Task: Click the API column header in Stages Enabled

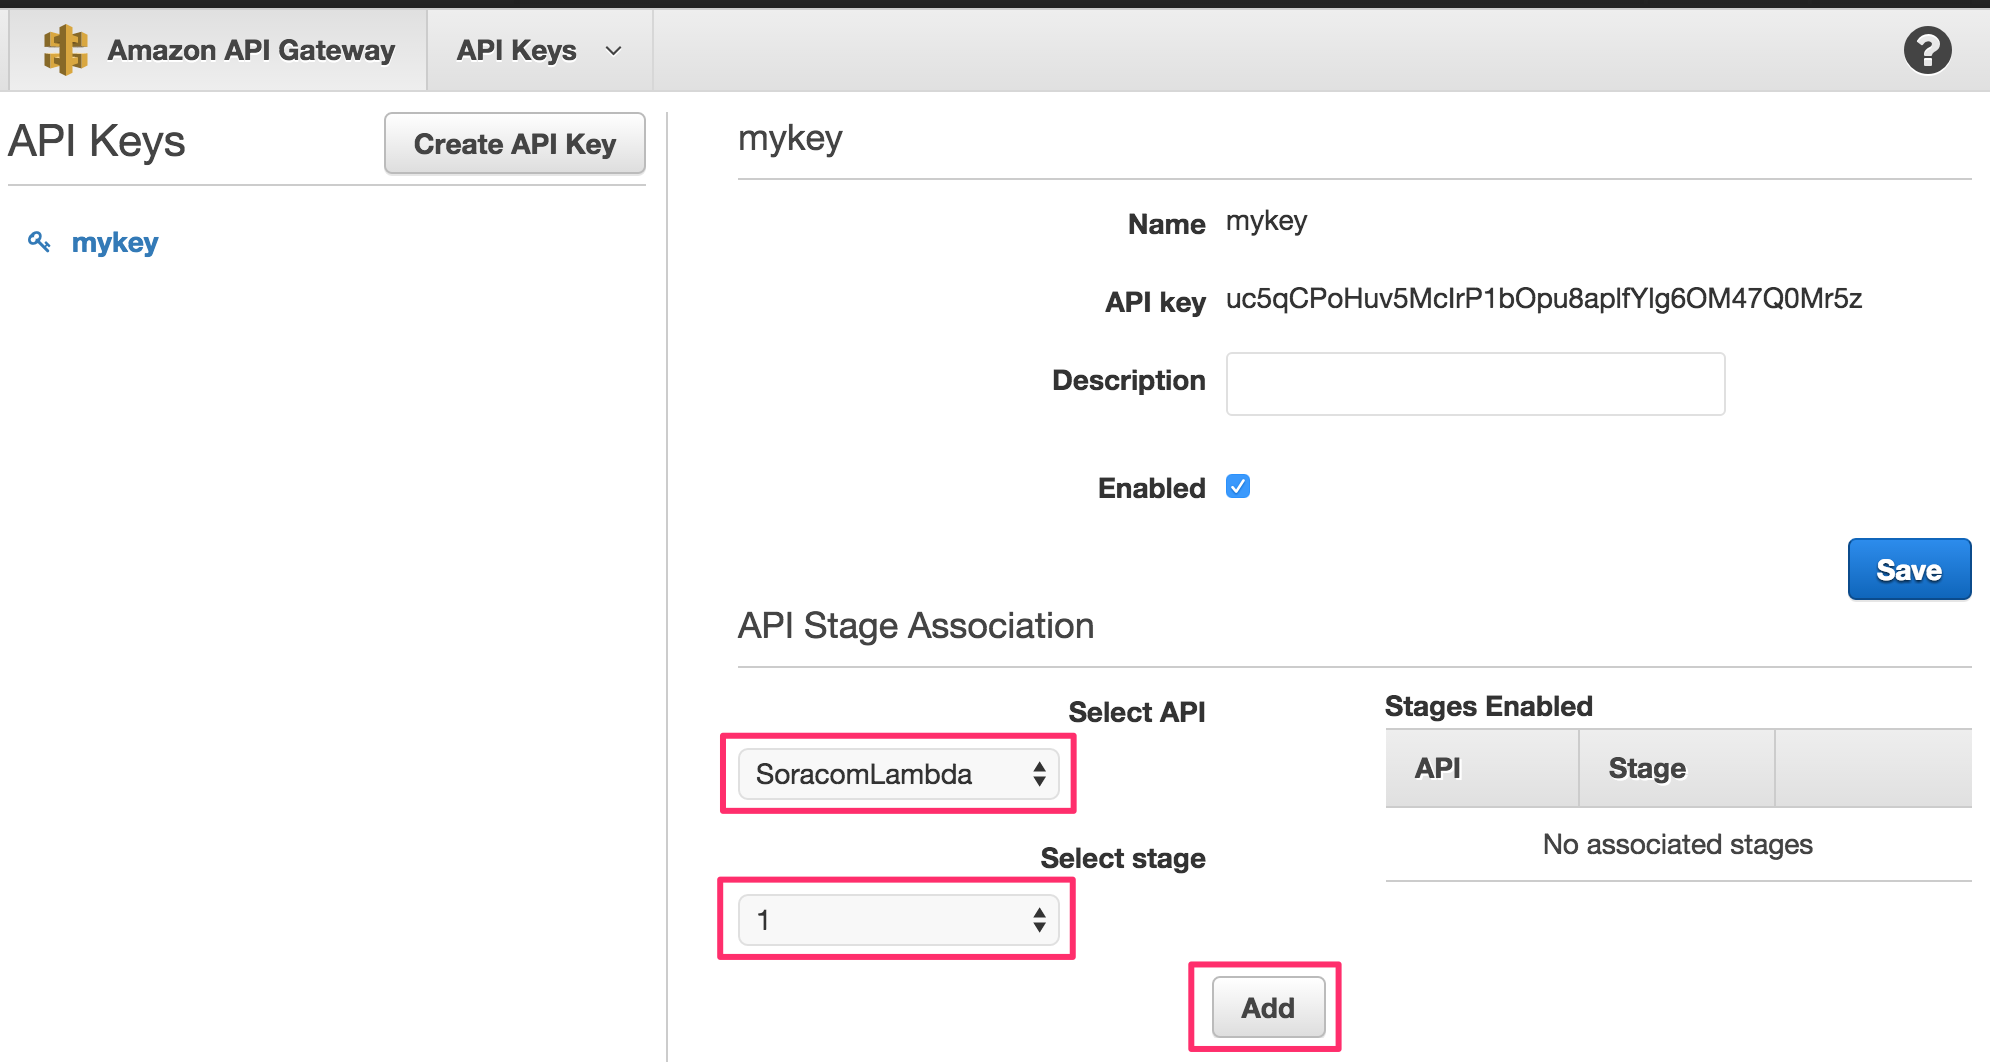Action: 1437,768
